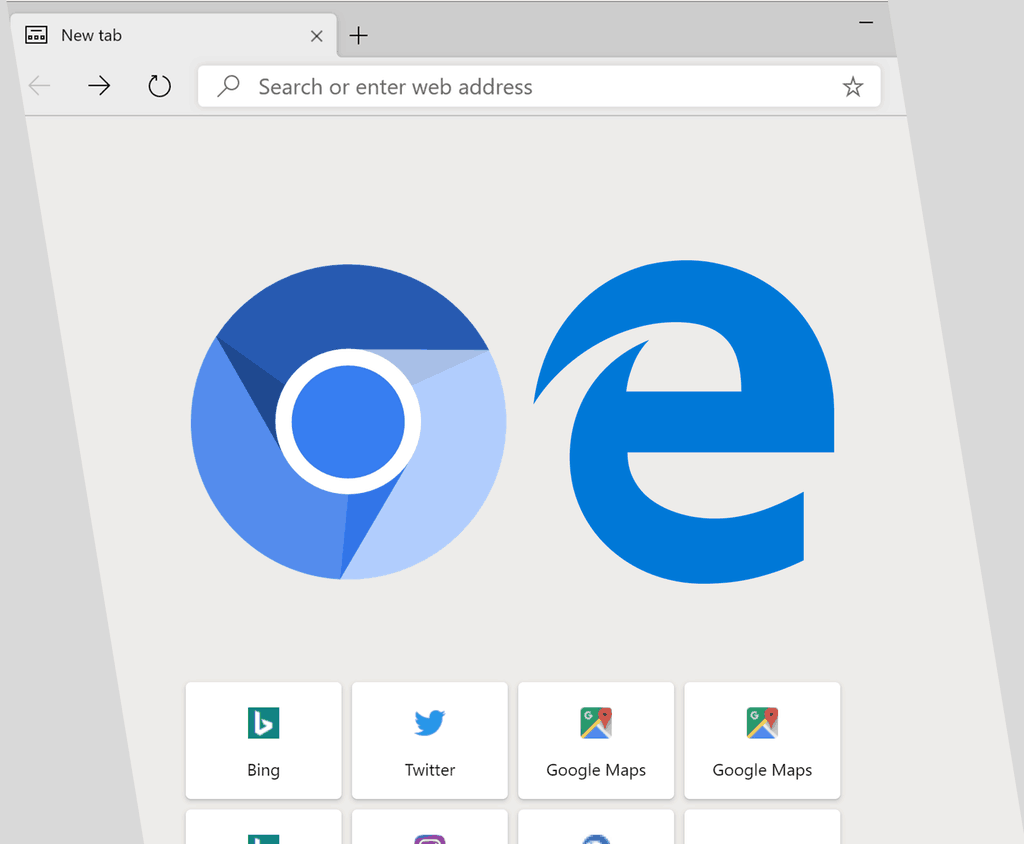Open the Bing tile
1024x844 pixels.
coord(263,740)
